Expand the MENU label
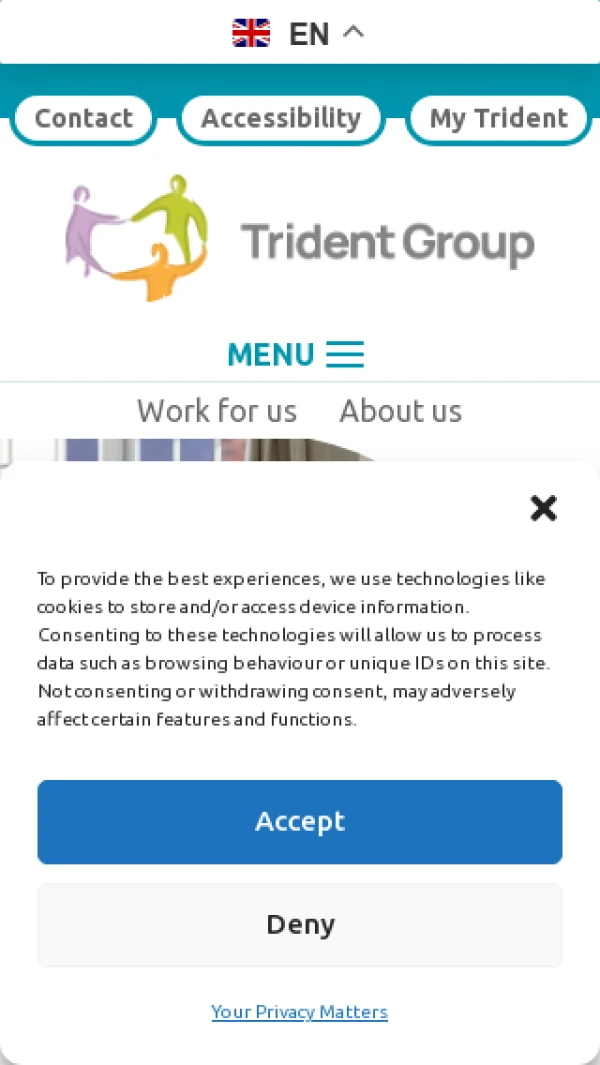 pos(270,354)
